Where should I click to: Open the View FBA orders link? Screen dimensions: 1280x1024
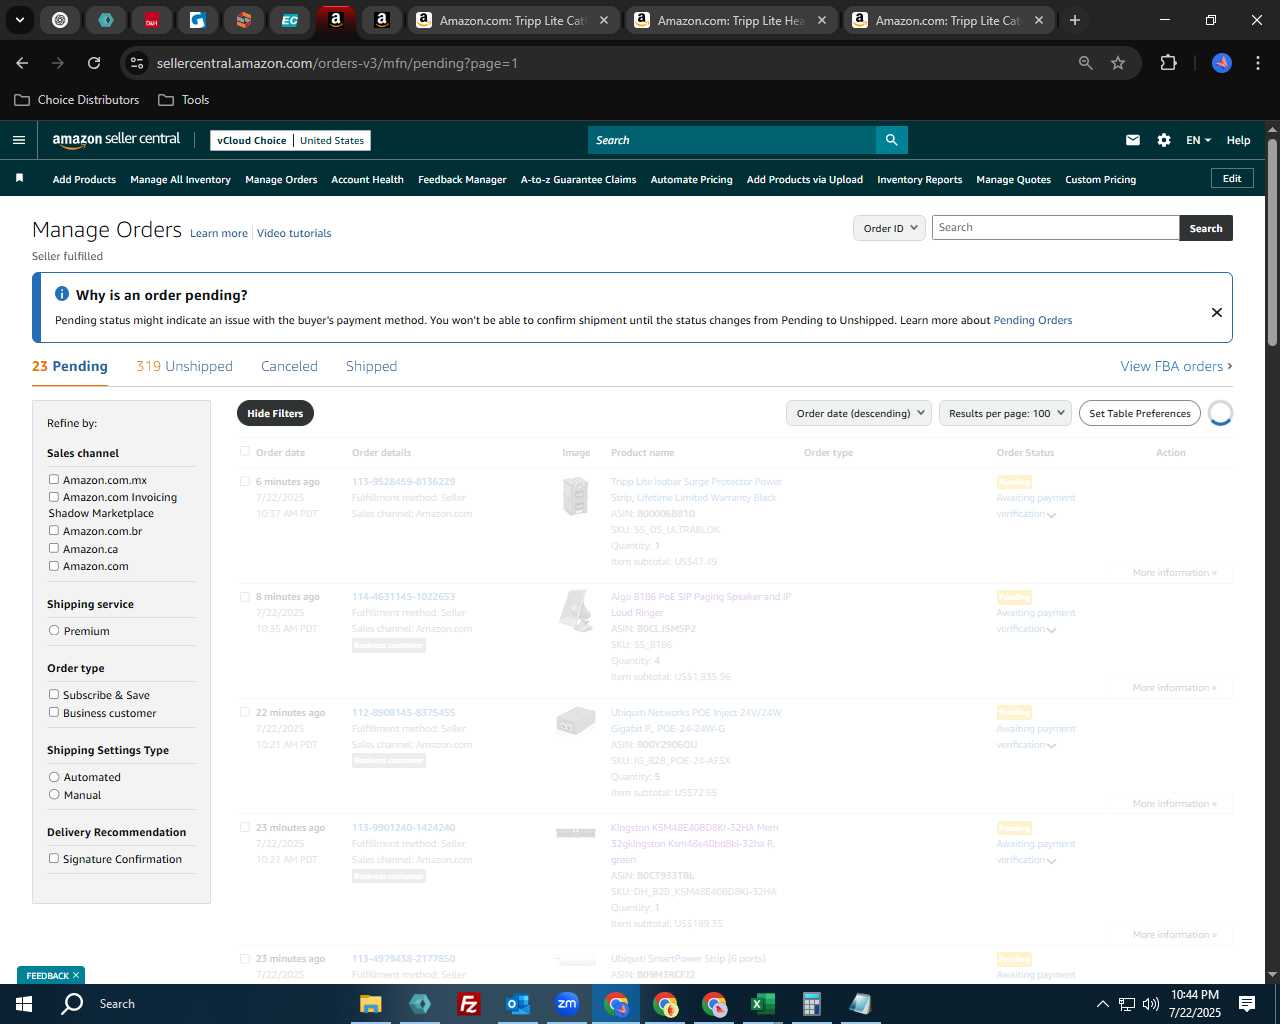point(1176,366)
